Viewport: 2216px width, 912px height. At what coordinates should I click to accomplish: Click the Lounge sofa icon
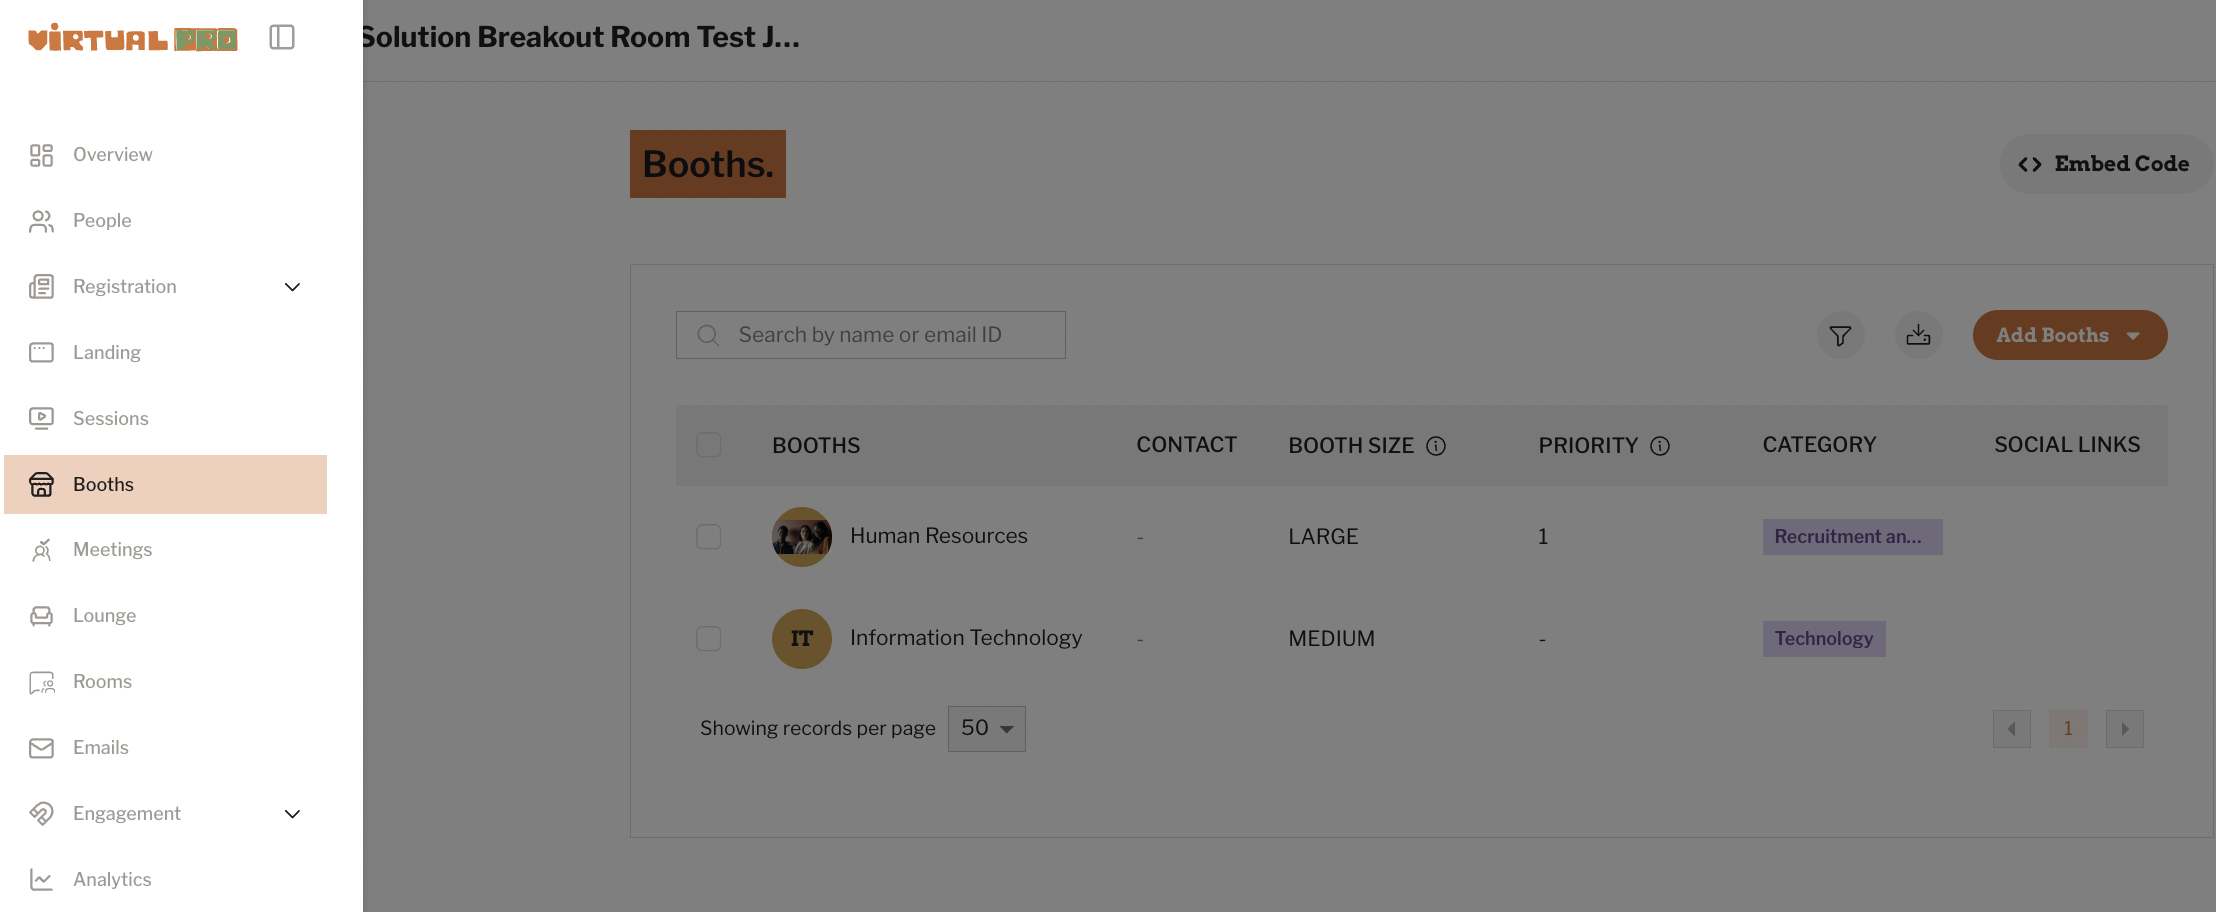pos(41,616)
